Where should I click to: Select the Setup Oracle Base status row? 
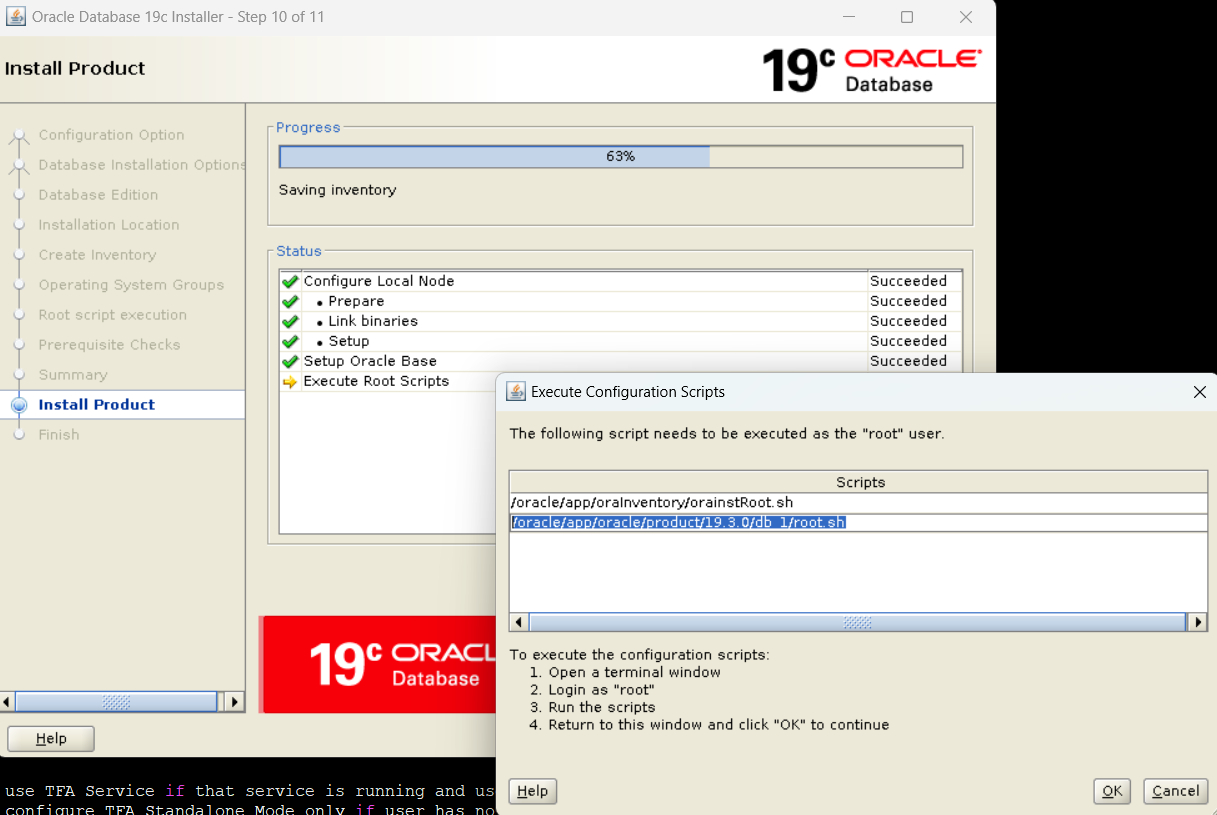(x=621, y=361)
